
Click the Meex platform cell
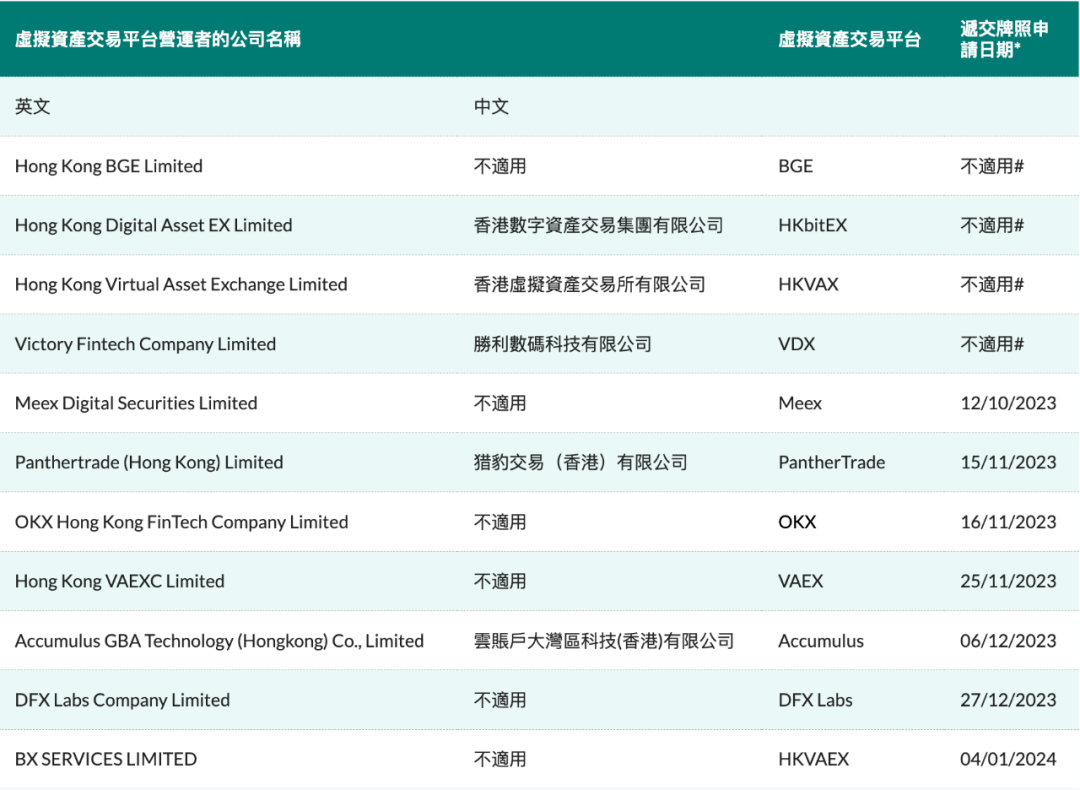click(x=800, y=403)
